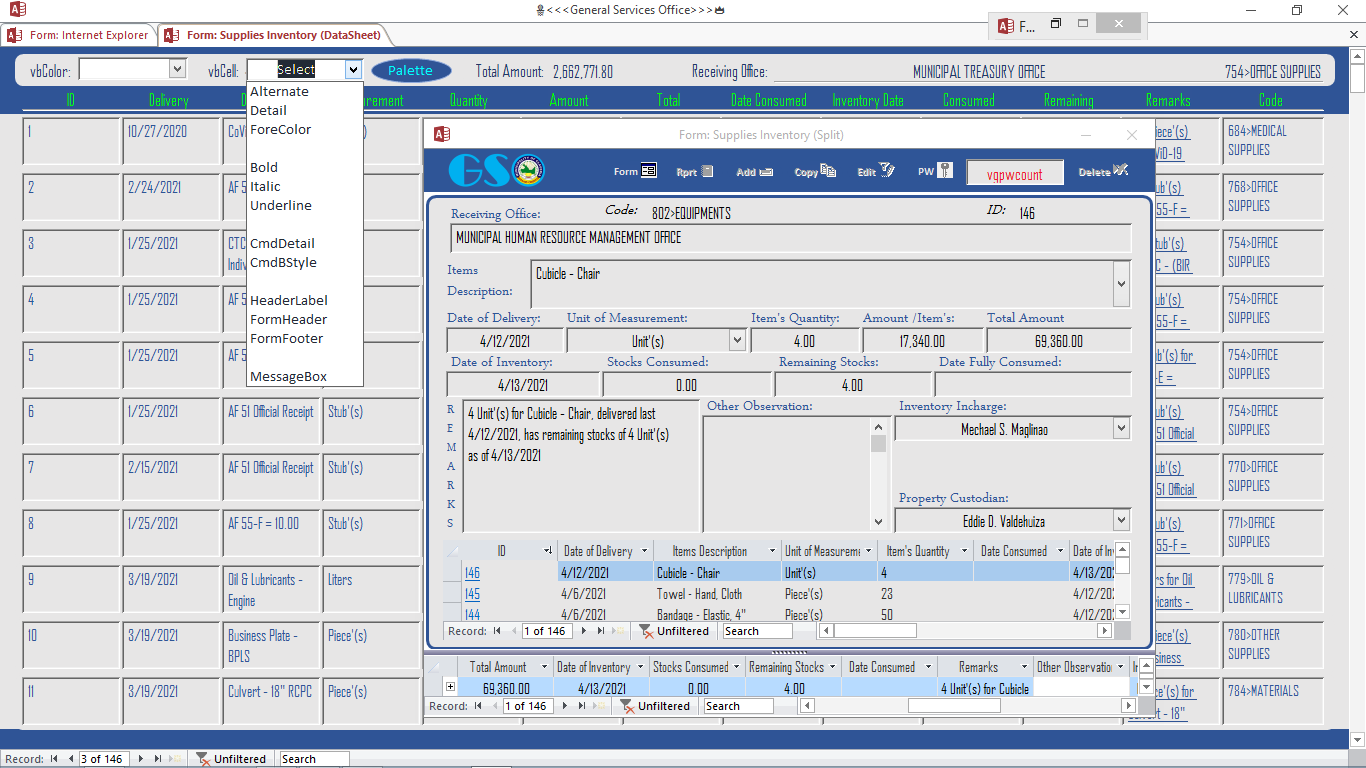
Task: Click the Delete record icon
Action: pyautogui.click(x=1119, y=171)
